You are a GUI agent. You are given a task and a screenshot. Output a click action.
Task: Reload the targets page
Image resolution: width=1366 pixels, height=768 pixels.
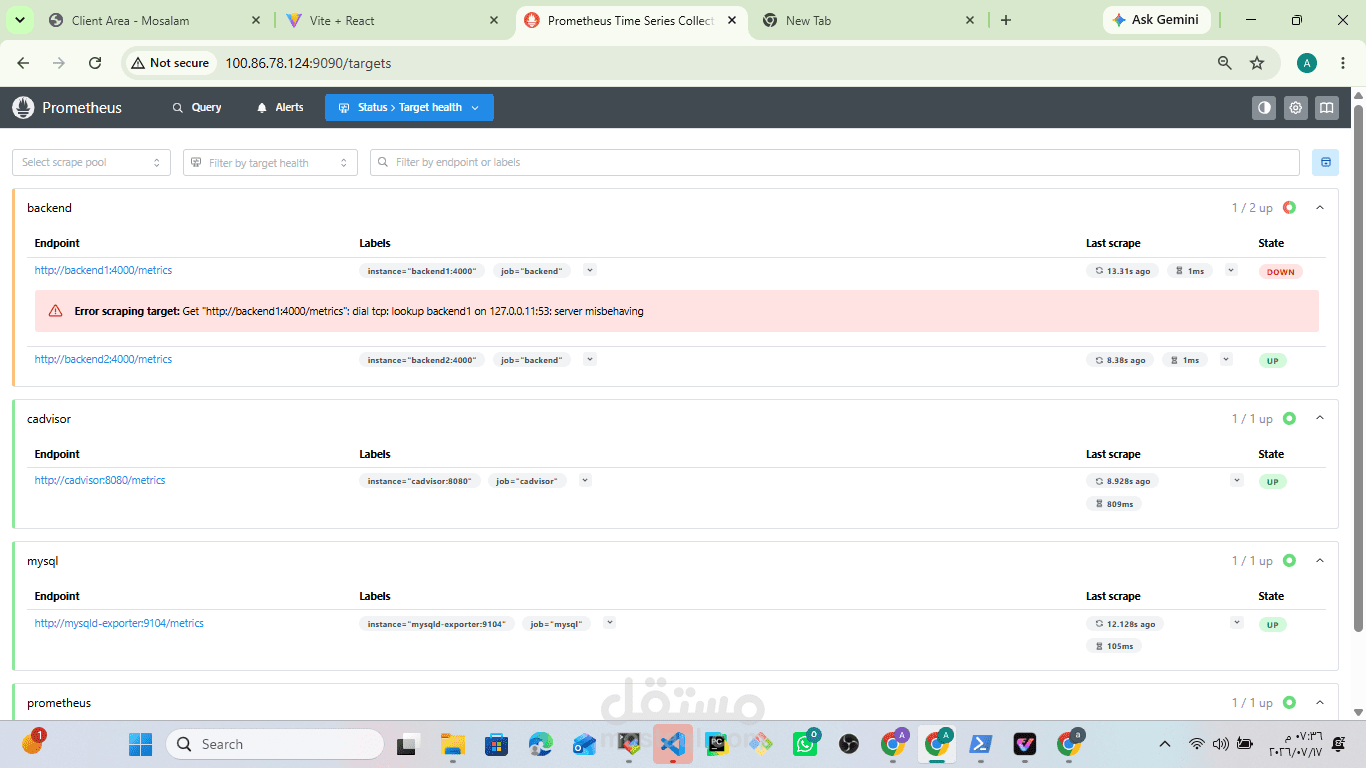tap(95, 63)
